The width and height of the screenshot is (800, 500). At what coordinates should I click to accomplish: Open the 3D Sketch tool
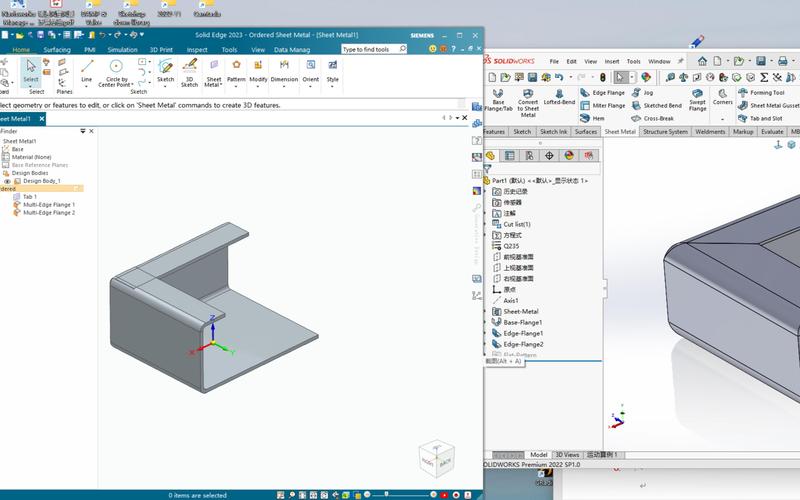[x=189, y=72]
